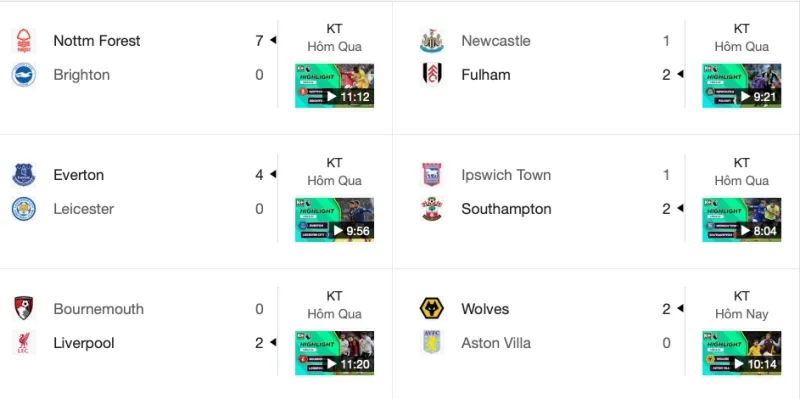Image resolution: width=800 pixels, height=399 pixels.
Task: Click the Liverpool club crest
Action: pos(23,343)
